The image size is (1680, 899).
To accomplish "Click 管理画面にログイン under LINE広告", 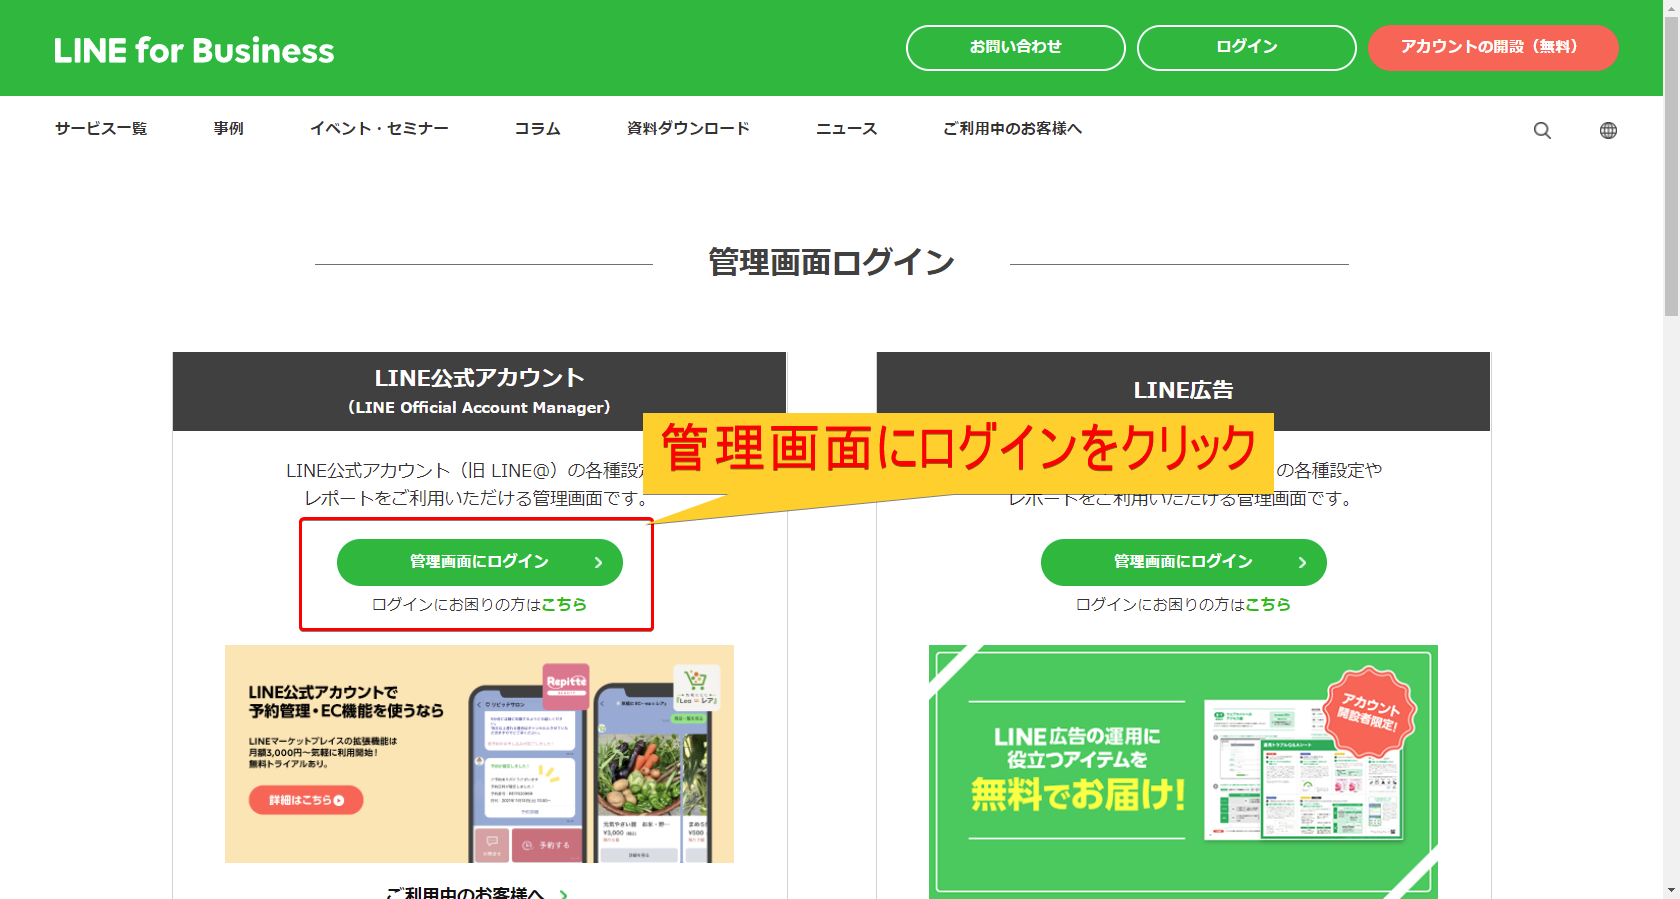I will (x=1183, y=562).
